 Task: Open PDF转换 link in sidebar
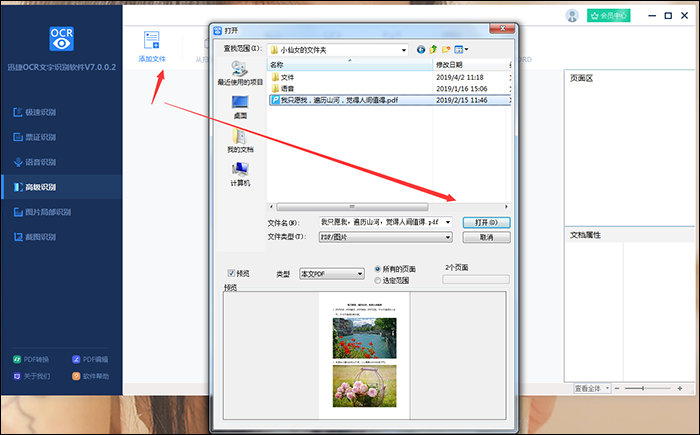[x=31, y=360]
